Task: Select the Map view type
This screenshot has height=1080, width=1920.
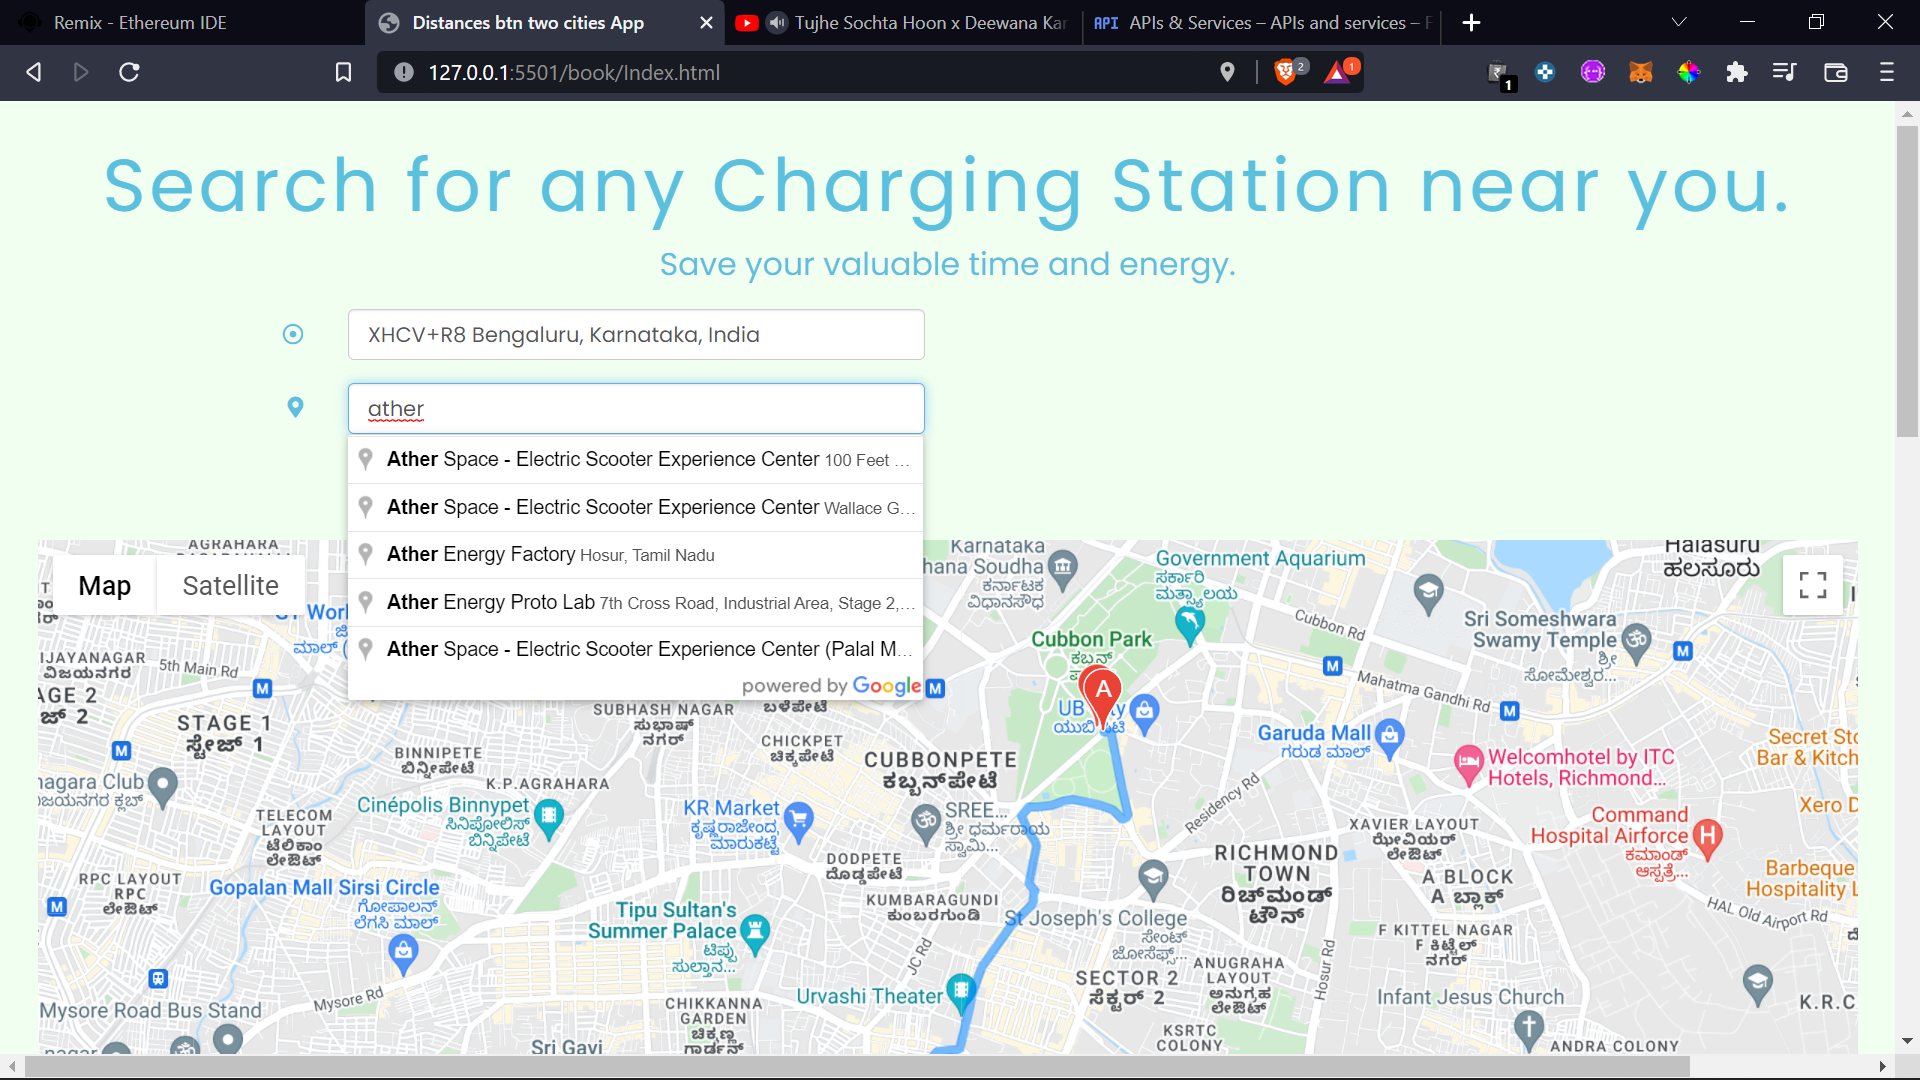Action: 104,586
